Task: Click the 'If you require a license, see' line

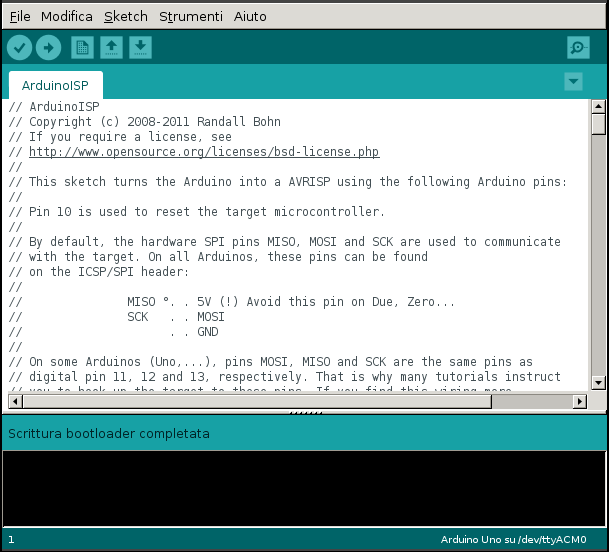Action: point(120,137)
